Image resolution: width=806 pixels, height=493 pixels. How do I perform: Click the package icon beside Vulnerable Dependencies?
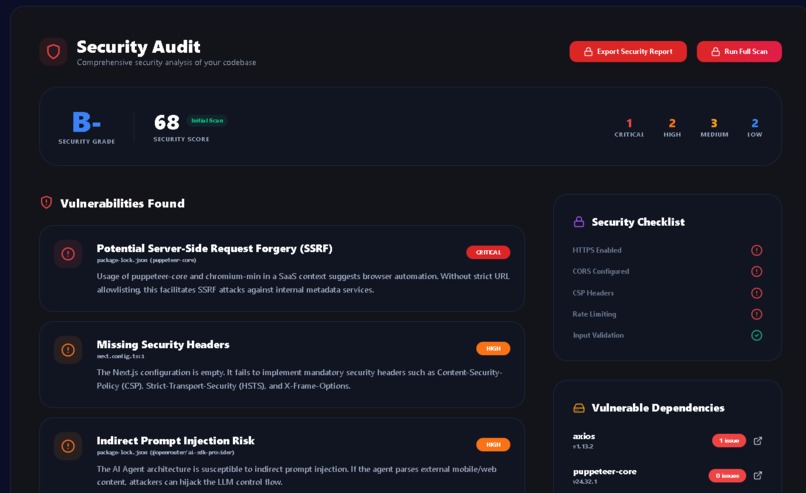(579, 408)
